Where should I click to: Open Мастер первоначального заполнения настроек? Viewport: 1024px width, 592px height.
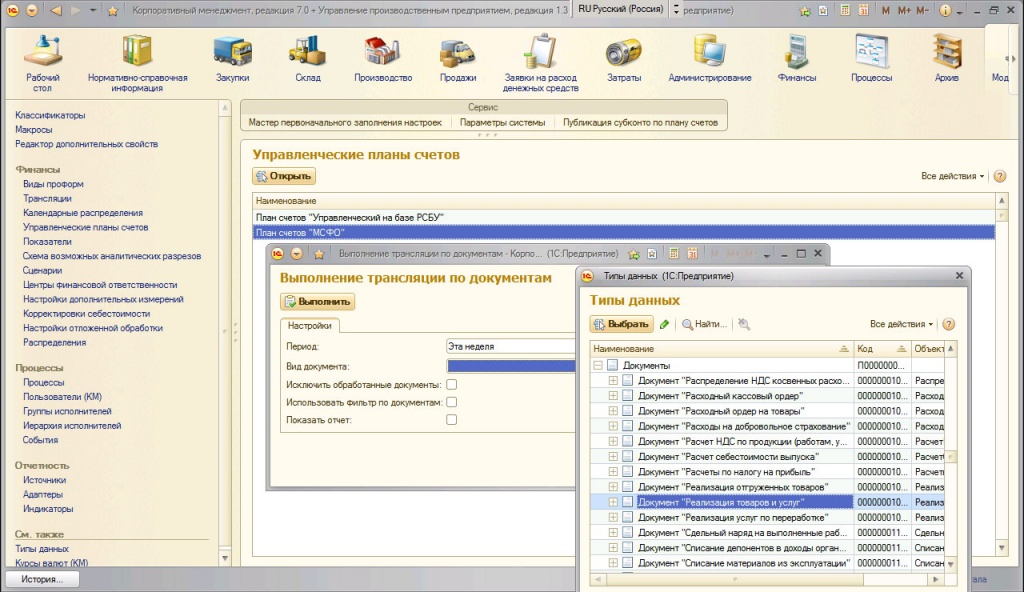[x=345, y=122]
